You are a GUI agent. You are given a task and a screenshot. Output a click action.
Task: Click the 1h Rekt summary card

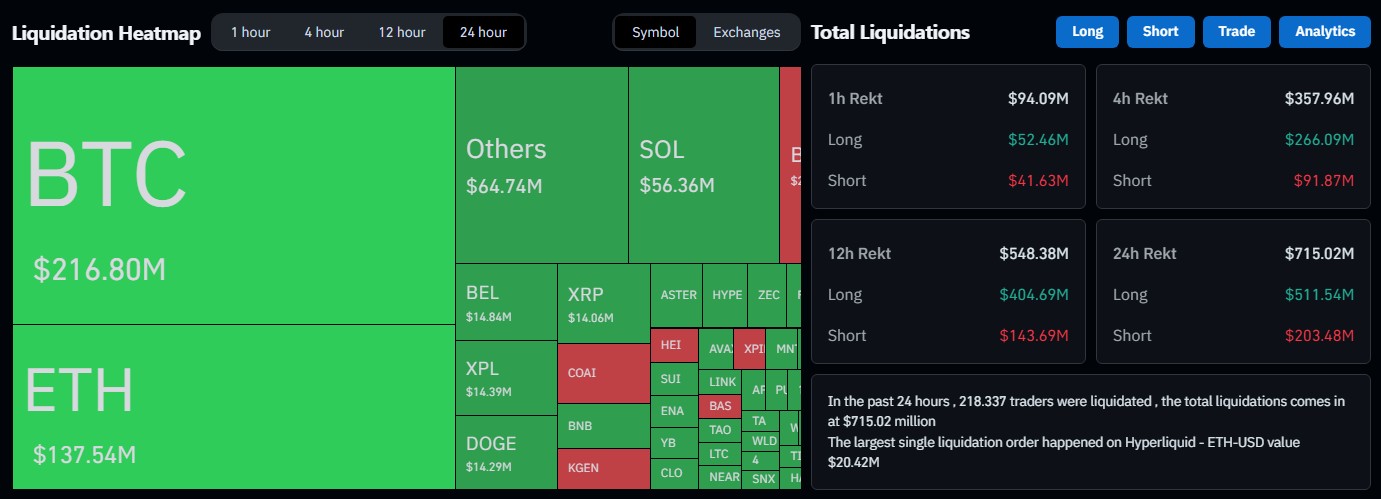click(x=947, y=136)
